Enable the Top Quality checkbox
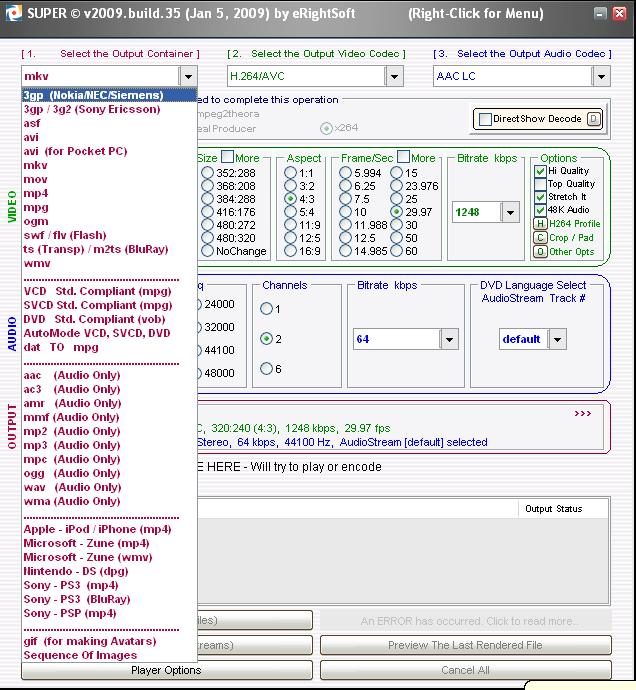Viewport: 636px width, 690px height. [x=540, y=184]
